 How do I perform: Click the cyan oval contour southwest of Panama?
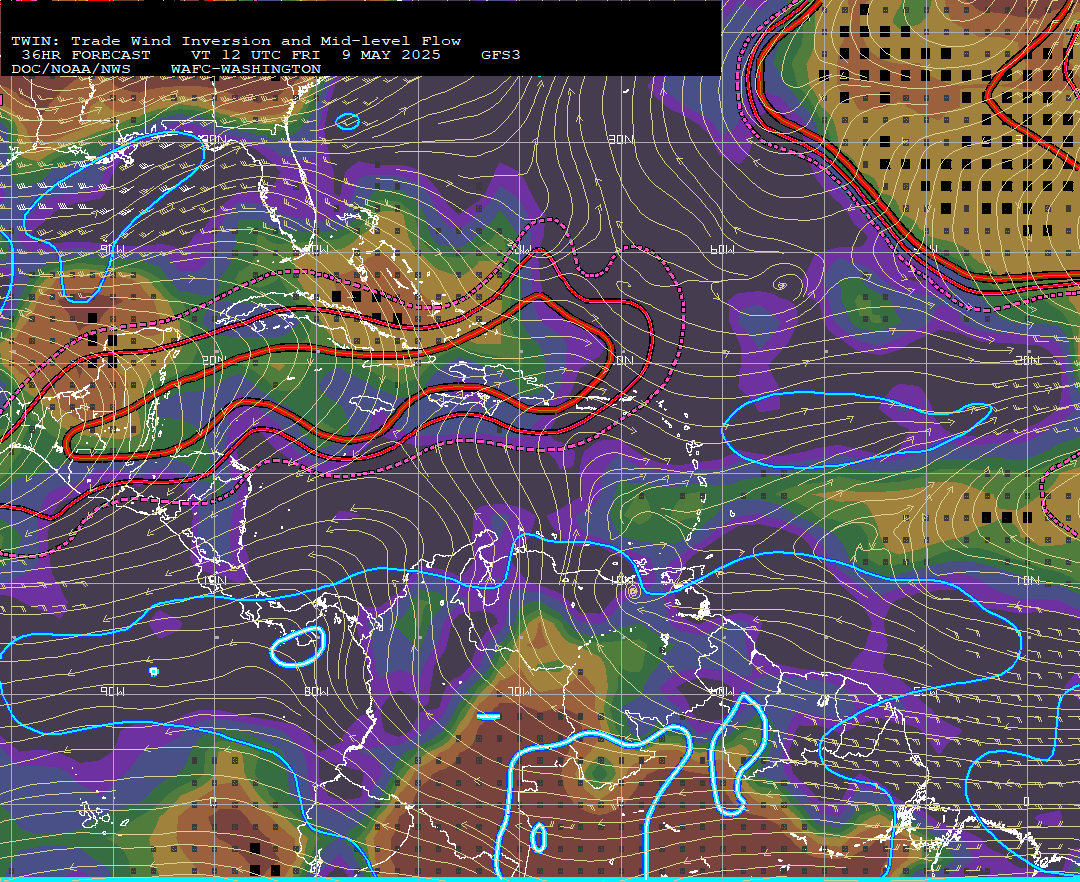pos(298,647)
